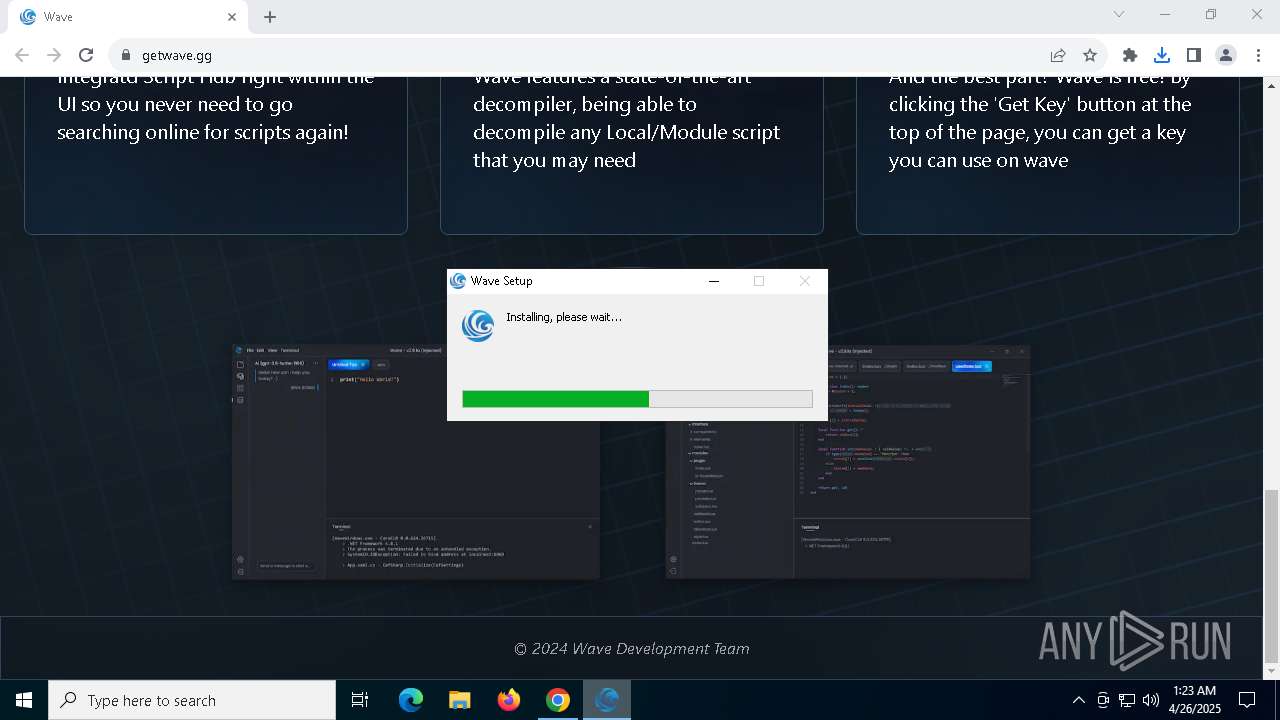Select the Wave Setup taskbar item
Viewport: 1280px width, 720px height.
[607, 700]
